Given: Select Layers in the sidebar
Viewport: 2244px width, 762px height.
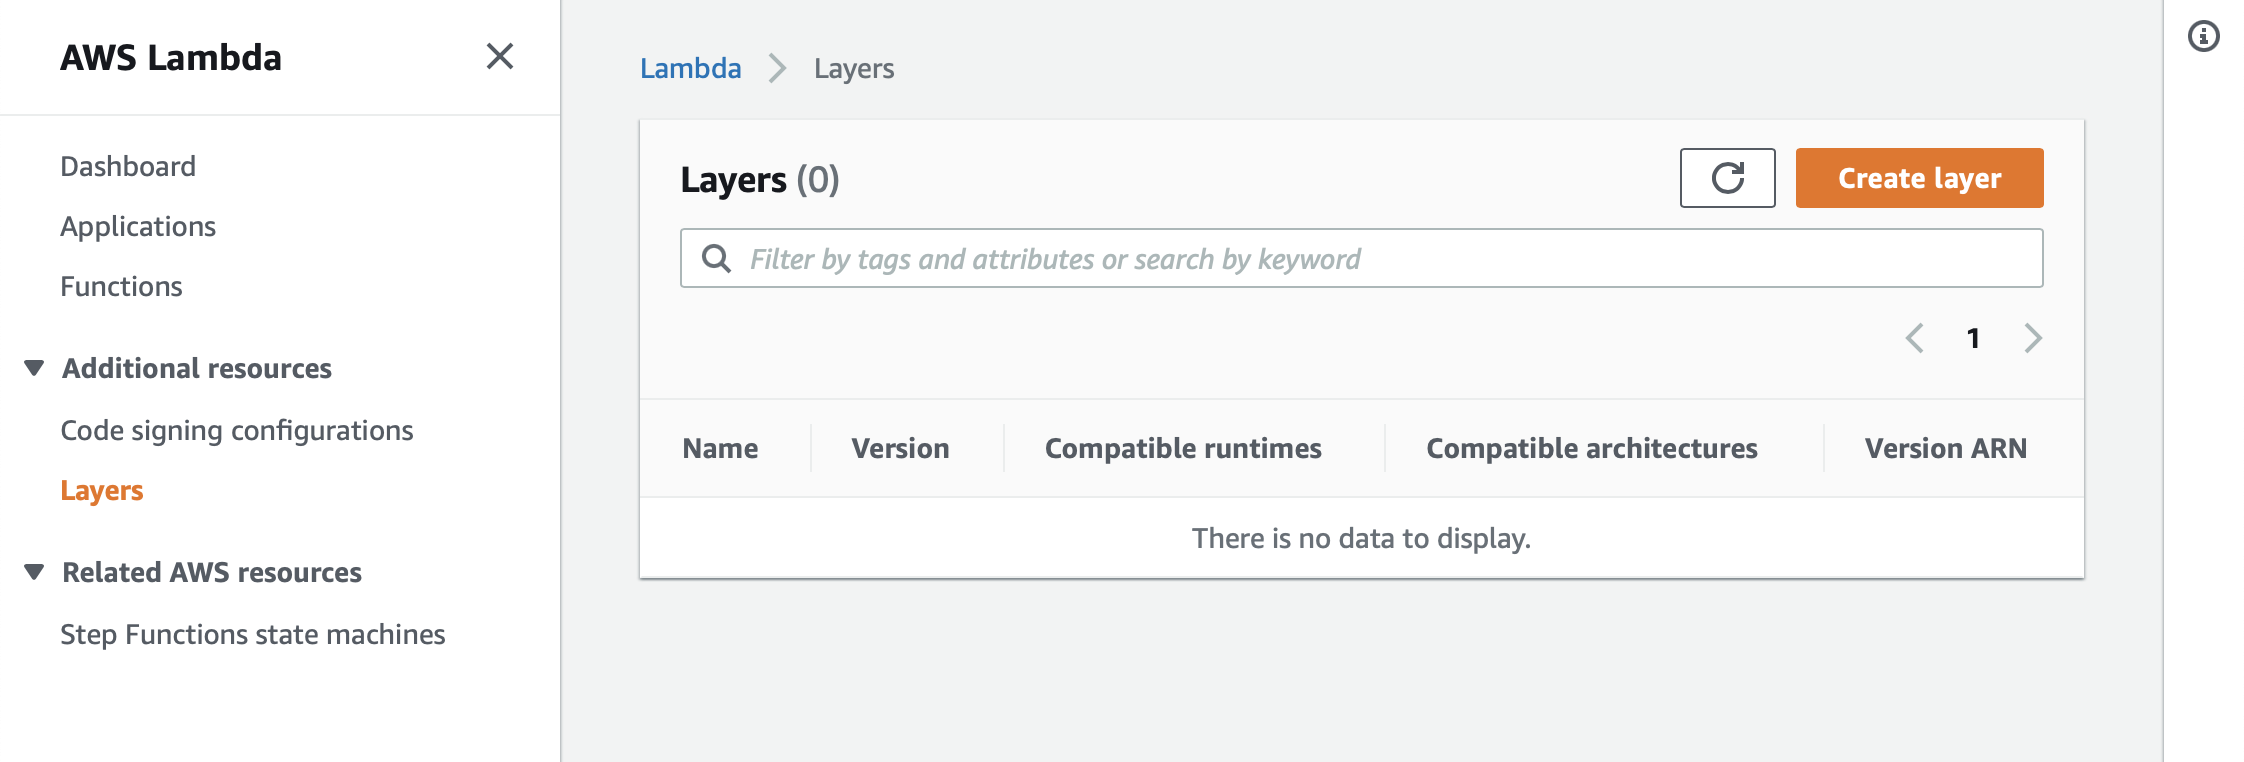Looking at the screenshot, I should coord(102,490).
